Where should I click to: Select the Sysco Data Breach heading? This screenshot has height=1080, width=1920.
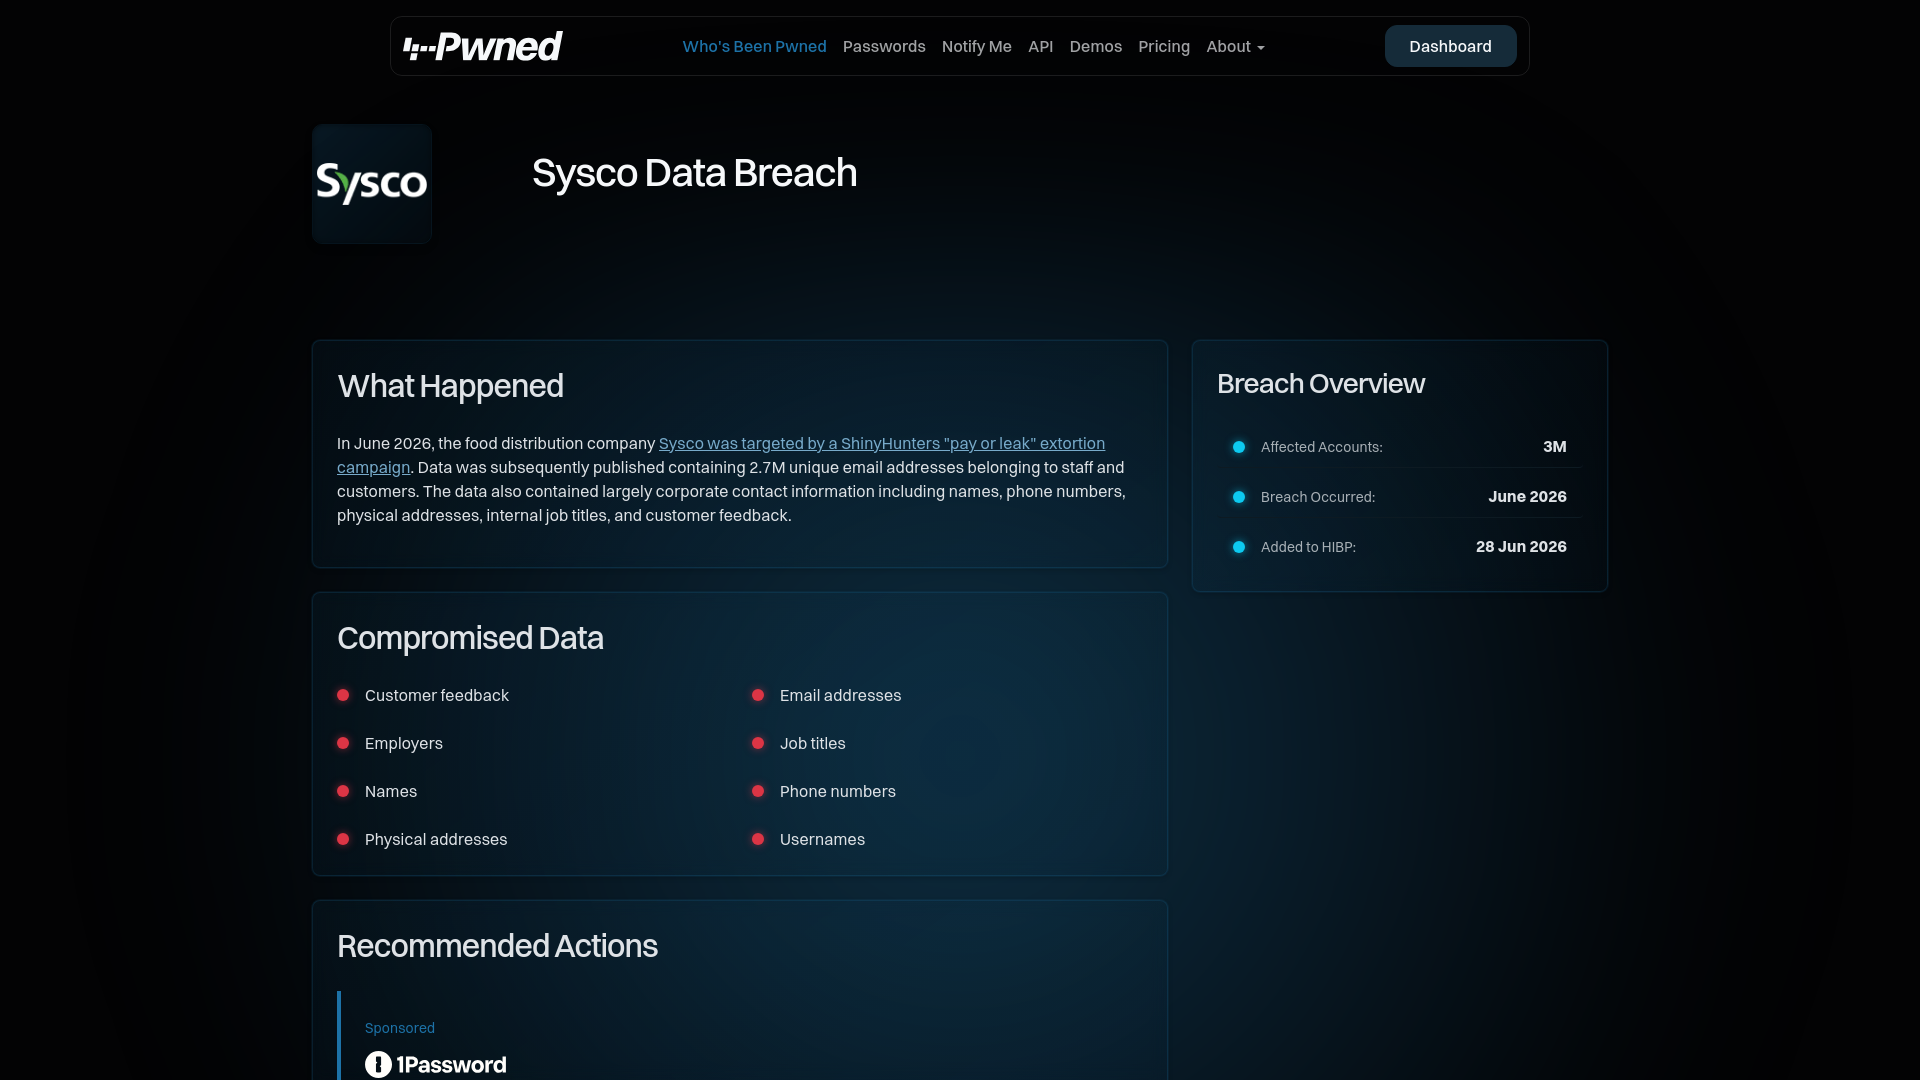tap(694, 173)
